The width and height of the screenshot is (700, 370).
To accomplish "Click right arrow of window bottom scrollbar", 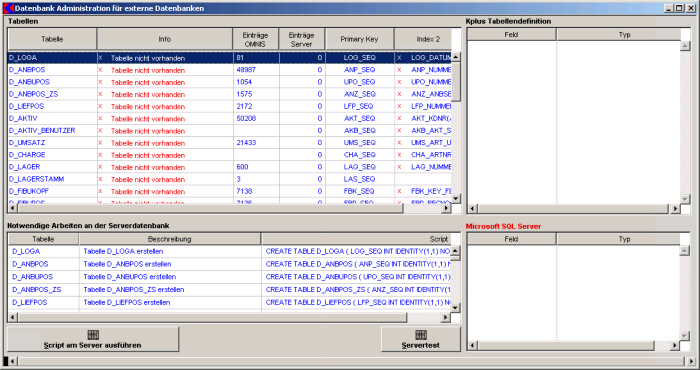I will pyautogui.click(x=692, y=361).
